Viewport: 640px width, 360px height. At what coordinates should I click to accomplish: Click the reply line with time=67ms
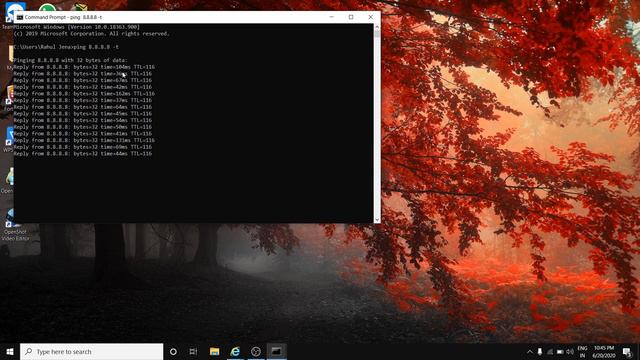82,80
